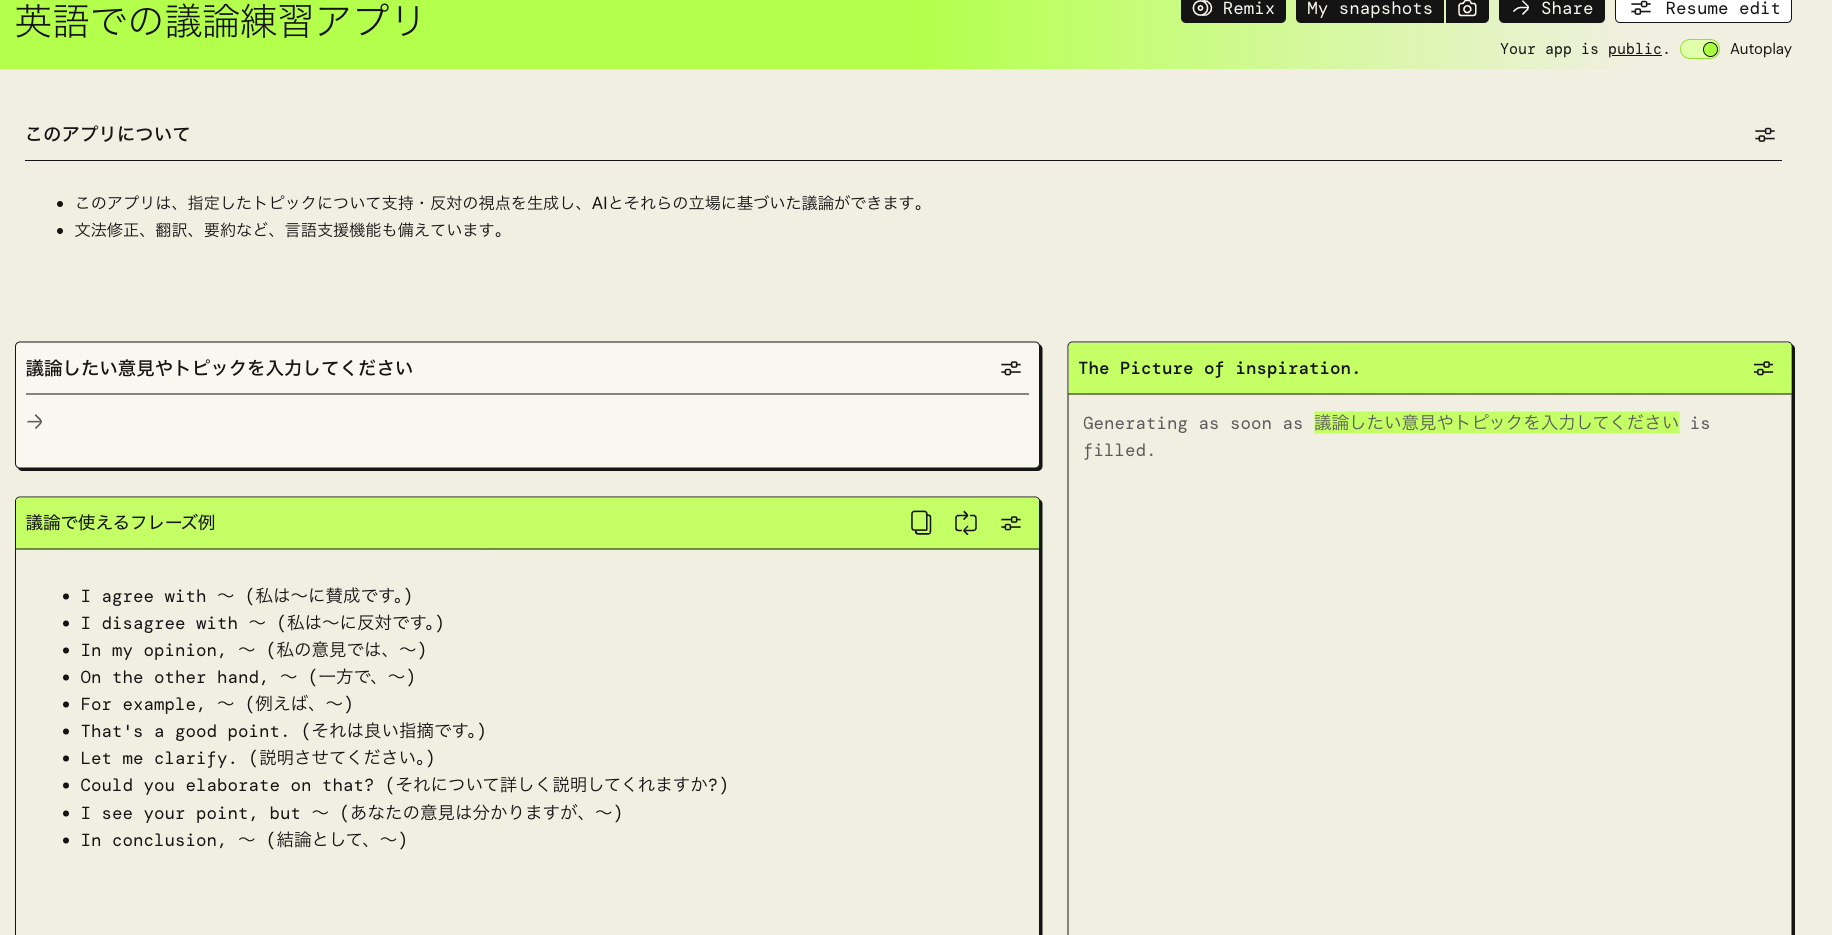Open settings for The Picture of inspiration block
This screenshot has width=1832, height=935.
1763,369
